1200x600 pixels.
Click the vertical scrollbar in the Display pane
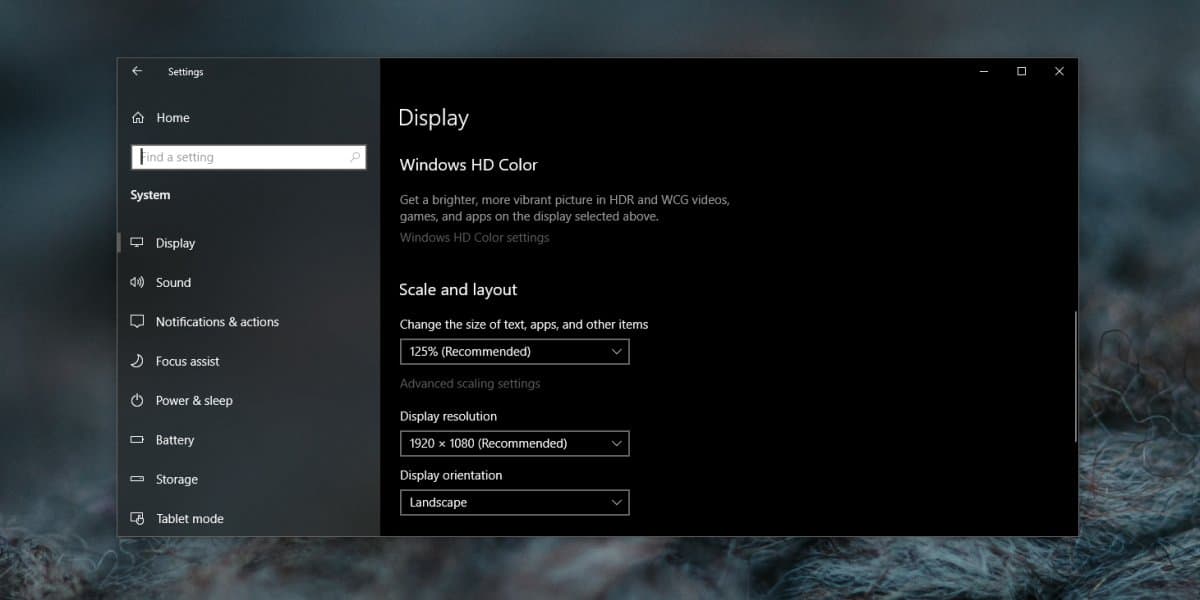point(1075,376)
